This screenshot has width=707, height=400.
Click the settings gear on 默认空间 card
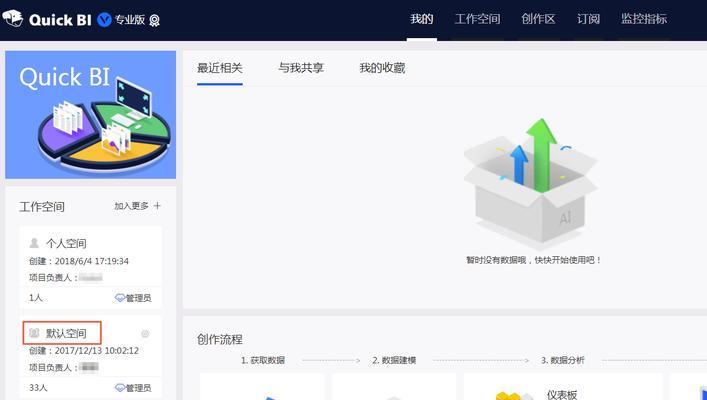click(x=145, y=334)
